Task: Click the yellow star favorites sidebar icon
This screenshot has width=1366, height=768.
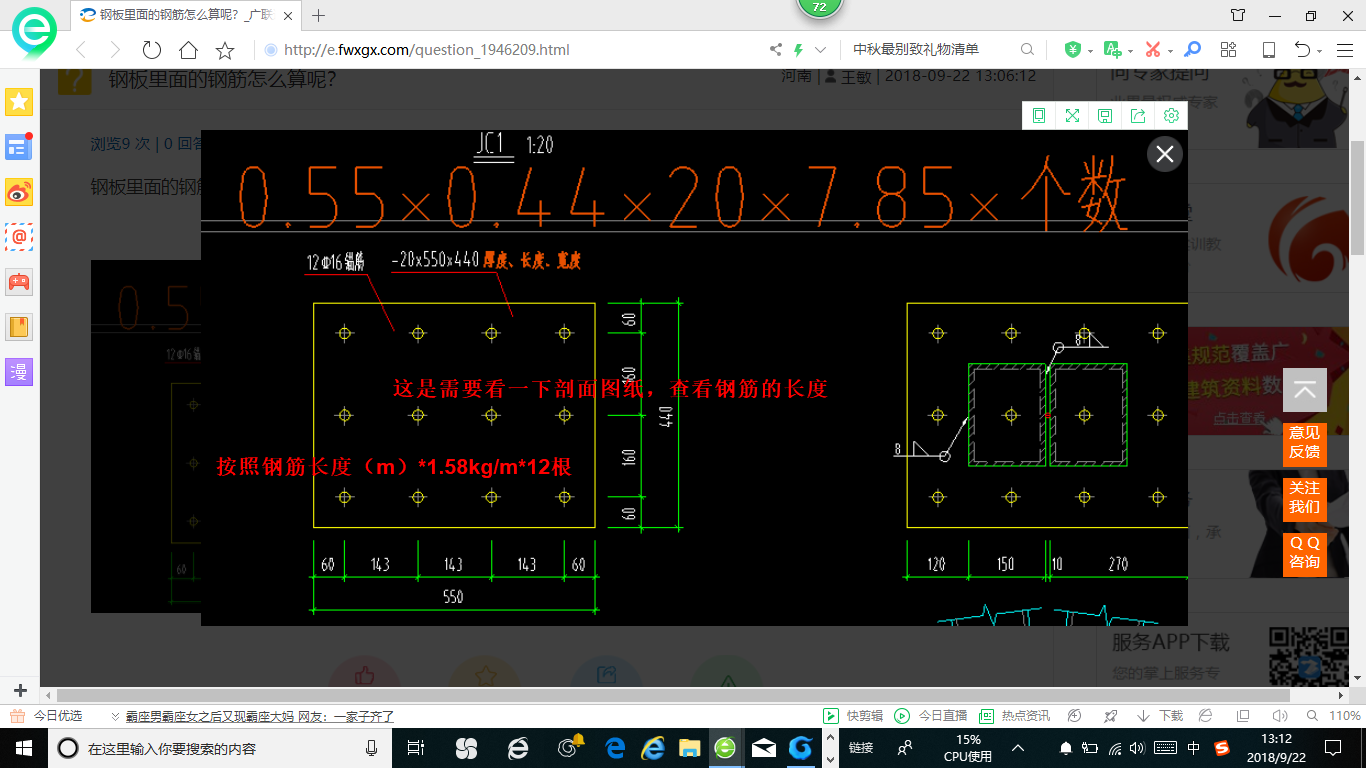Action: click(x=19, y=101)
